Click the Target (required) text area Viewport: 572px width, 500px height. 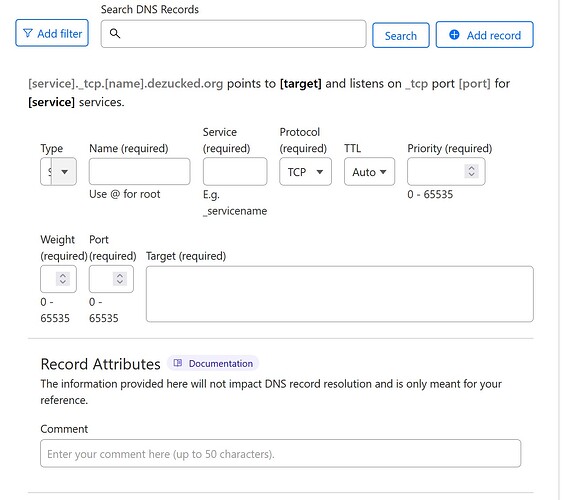point(340,294)
